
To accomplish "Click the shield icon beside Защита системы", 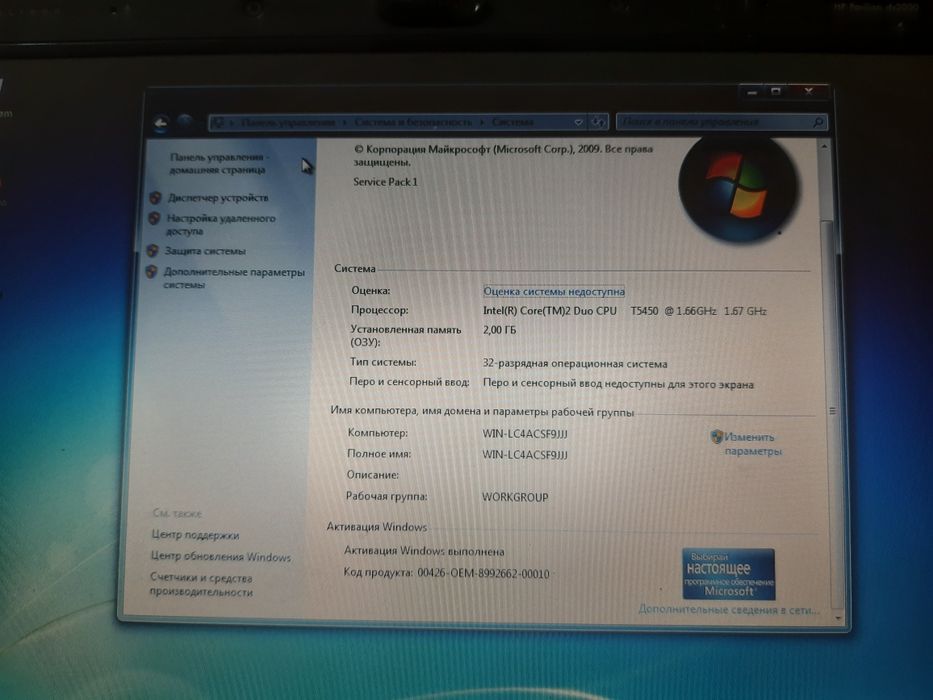I will 152,251.
